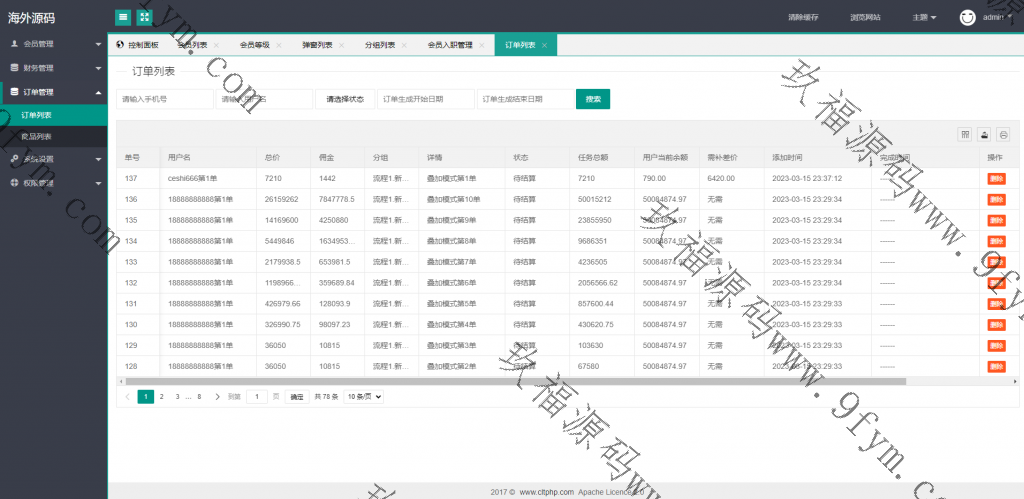Click the print table icon
The height and width of the screenshot is (499, 1024).
coord(1003,135)
